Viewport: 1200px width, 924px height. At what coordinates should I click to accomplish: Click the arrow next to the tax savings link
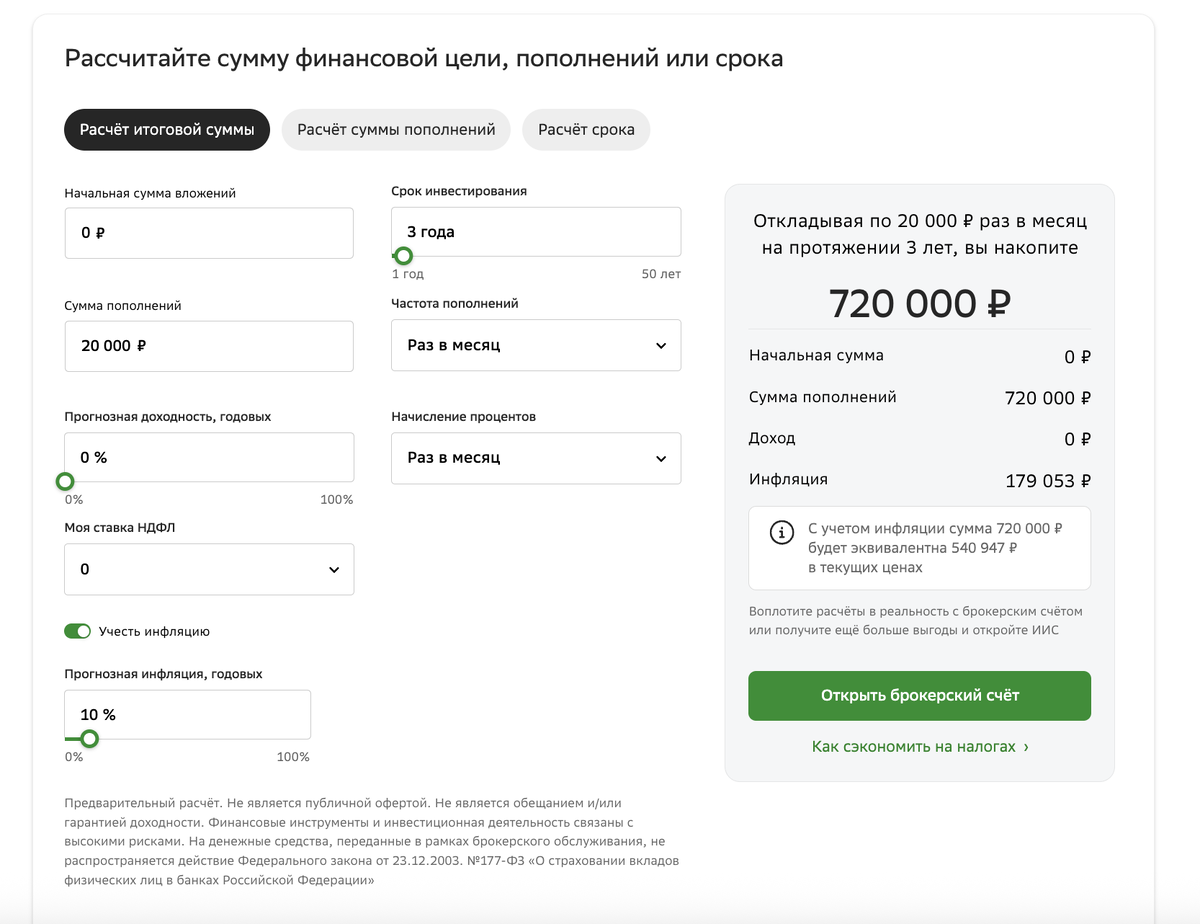[1026, 747]
